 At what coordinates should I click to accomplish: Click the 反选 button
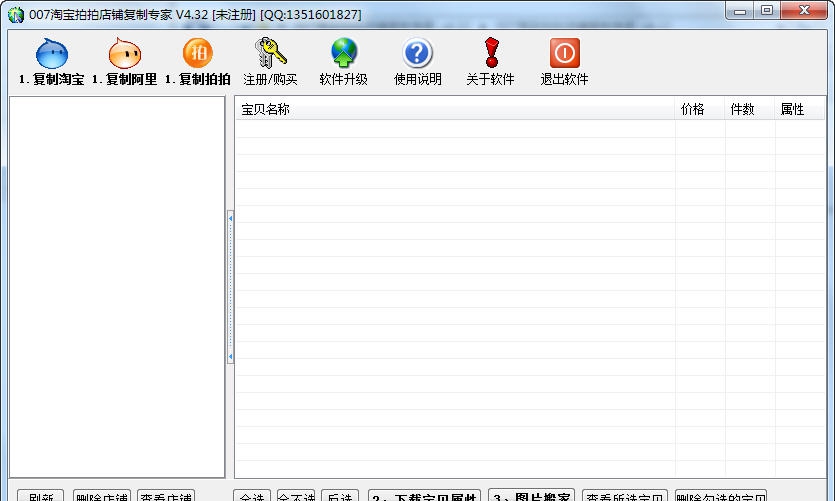pos(340,496)
